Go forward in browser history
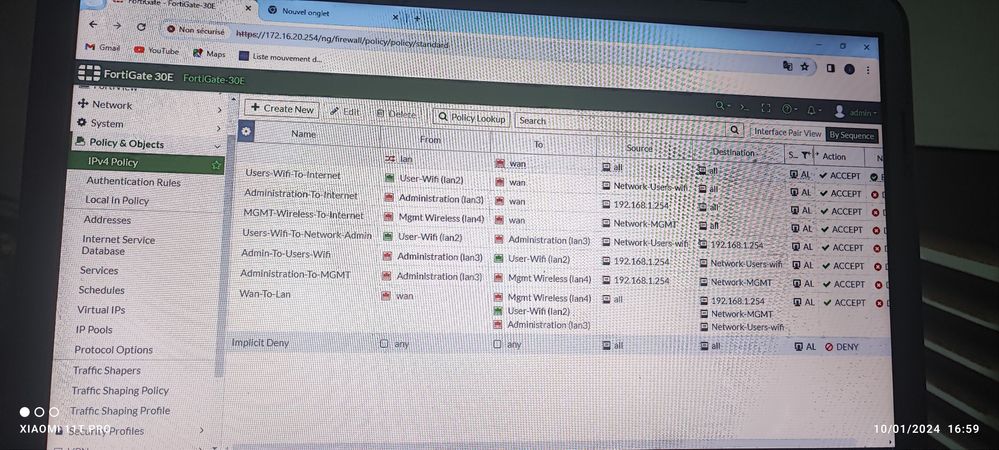The width and height of the screenshot is (999, 450). (117, 25)
